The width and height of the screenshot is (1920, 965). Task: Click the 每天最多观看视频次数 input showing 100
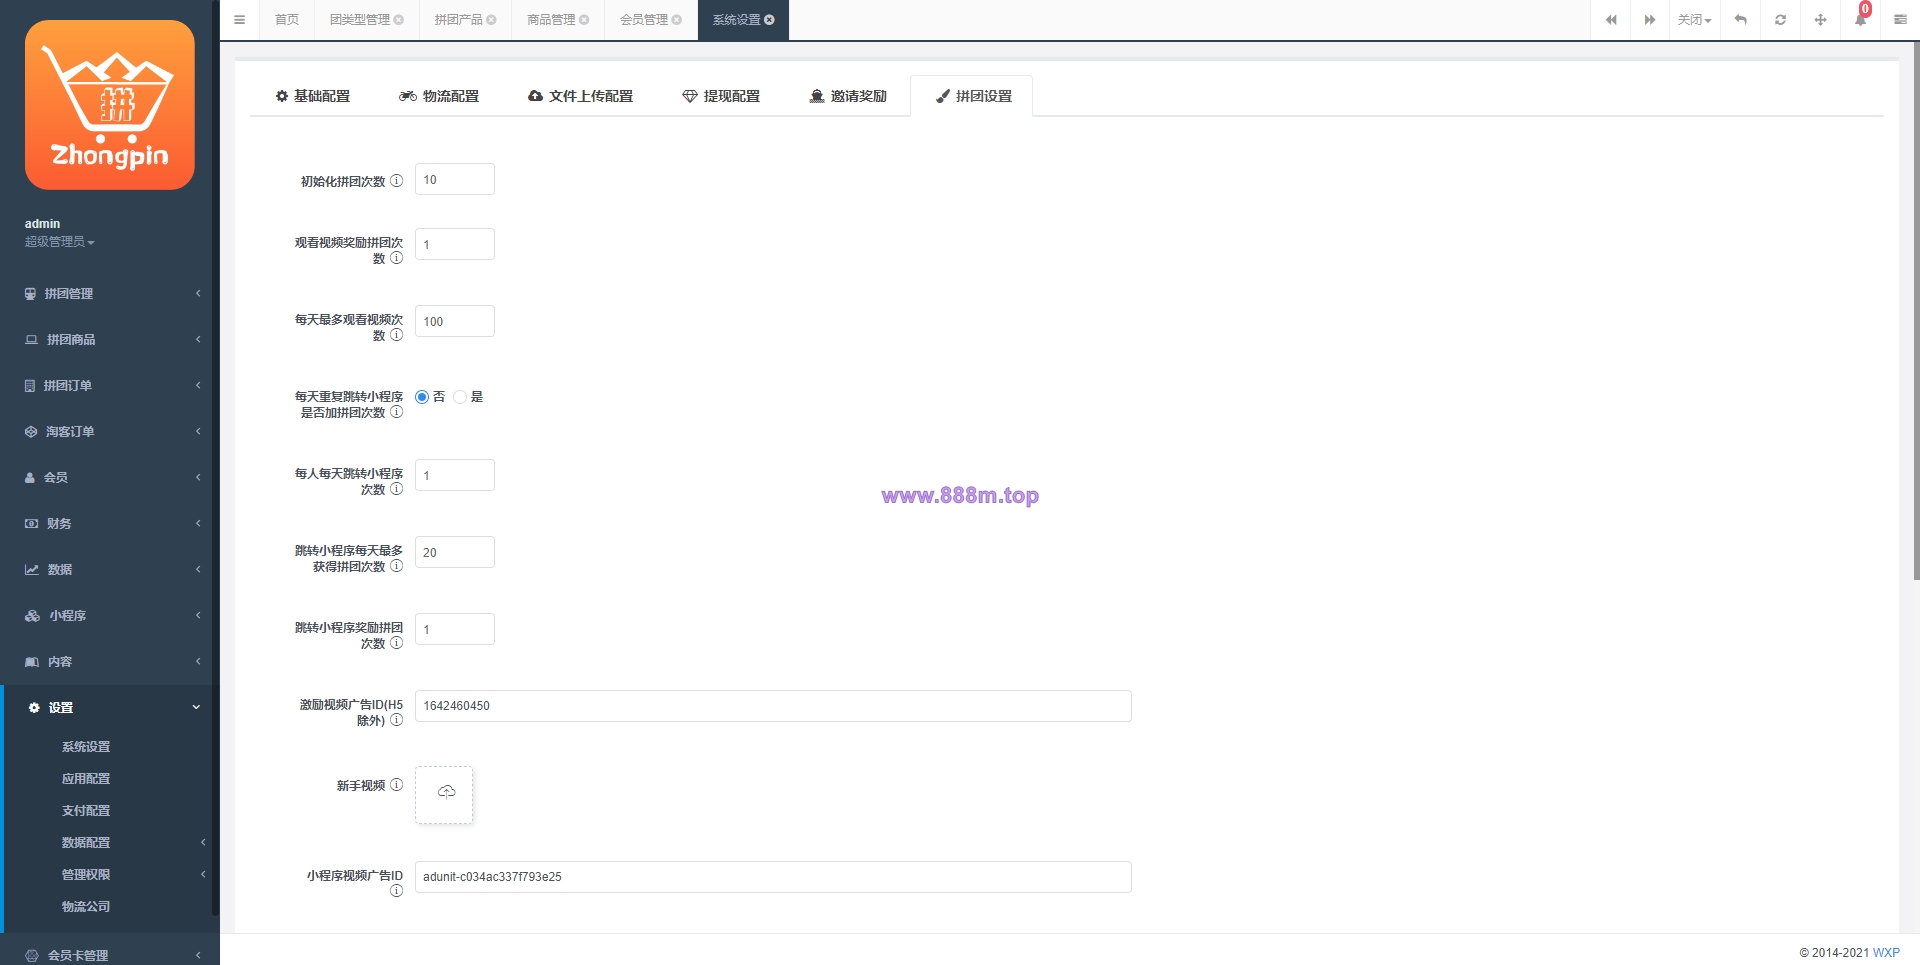click(x=455, y=321)
